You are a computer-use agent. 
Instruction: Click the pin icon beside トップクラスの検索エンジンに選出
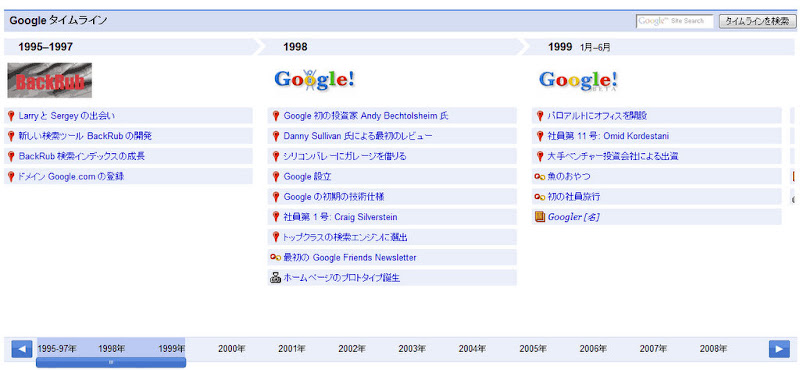[276, 237]
